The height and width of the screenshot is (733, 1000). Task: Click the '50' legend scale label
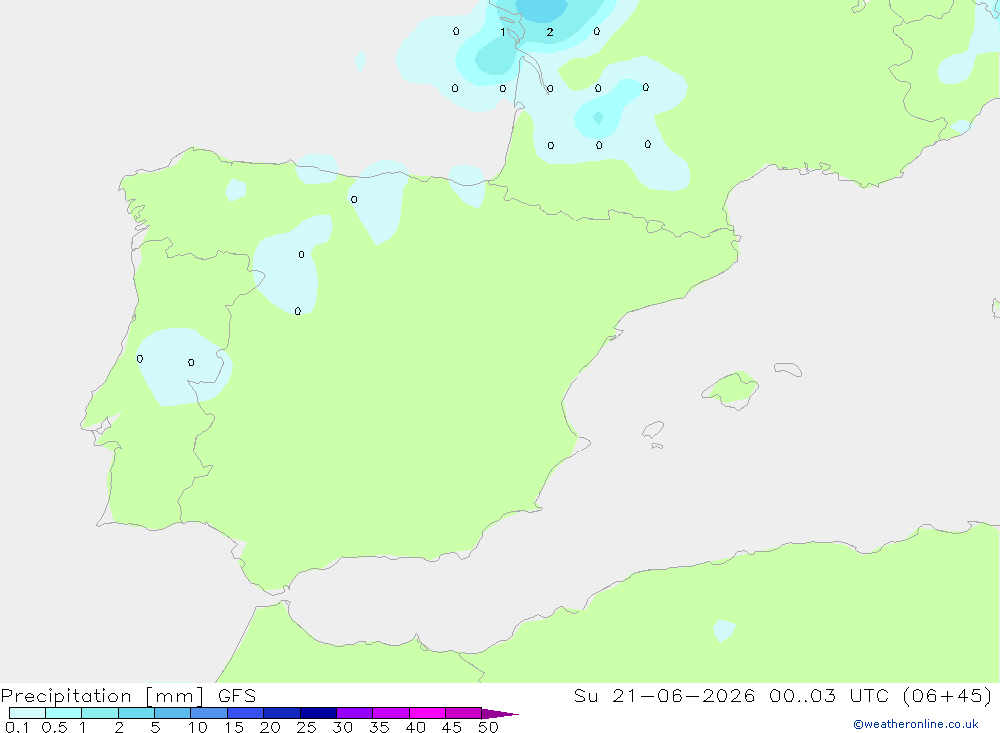(x=488, y=727)
